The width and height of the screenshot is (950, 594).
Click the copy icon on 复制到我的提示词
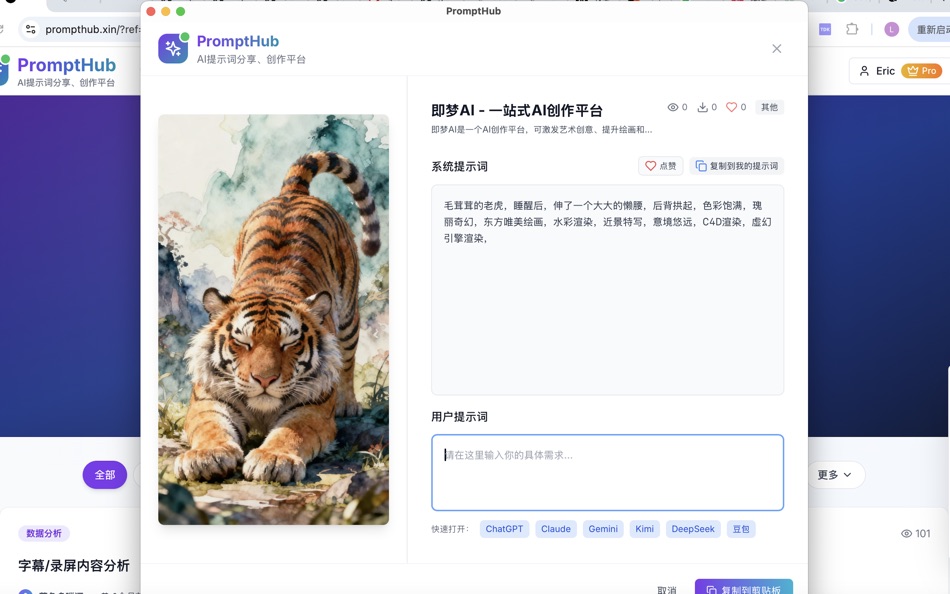[701, 166]
